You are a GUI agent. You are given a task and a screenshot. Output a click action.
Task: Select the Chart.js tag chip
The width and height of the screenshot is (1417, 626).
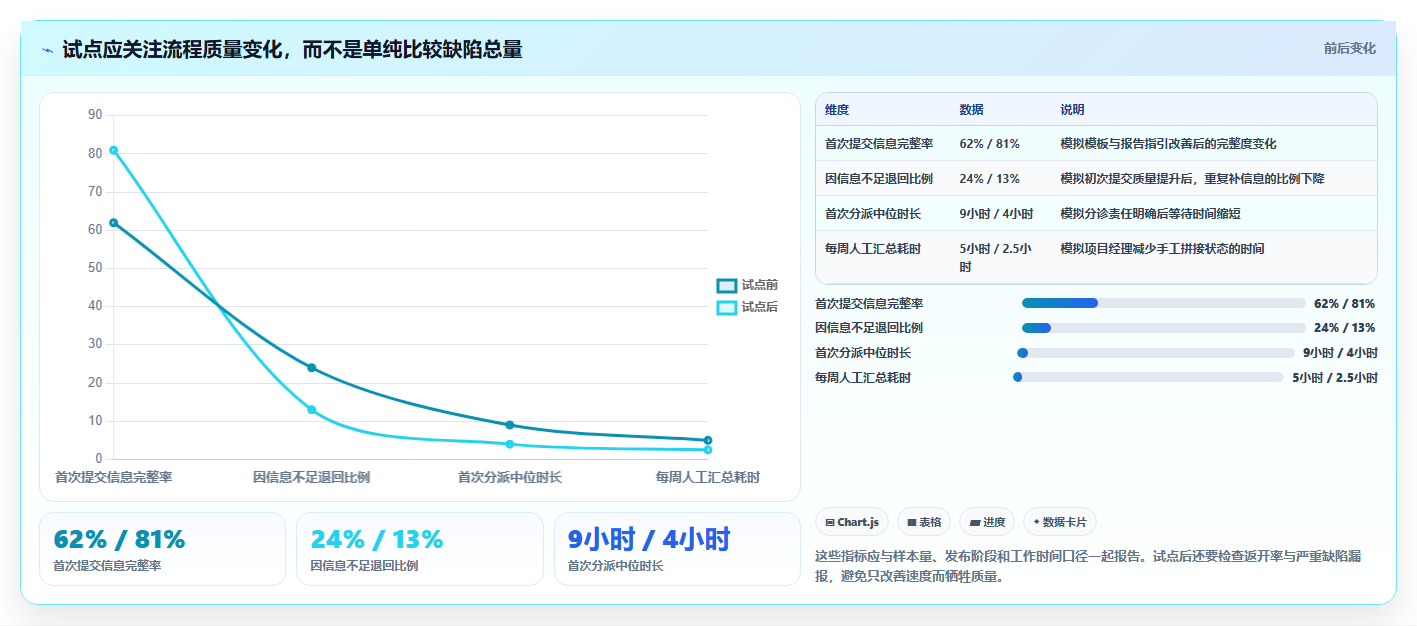pyautogui.click(x=852, y=522)
